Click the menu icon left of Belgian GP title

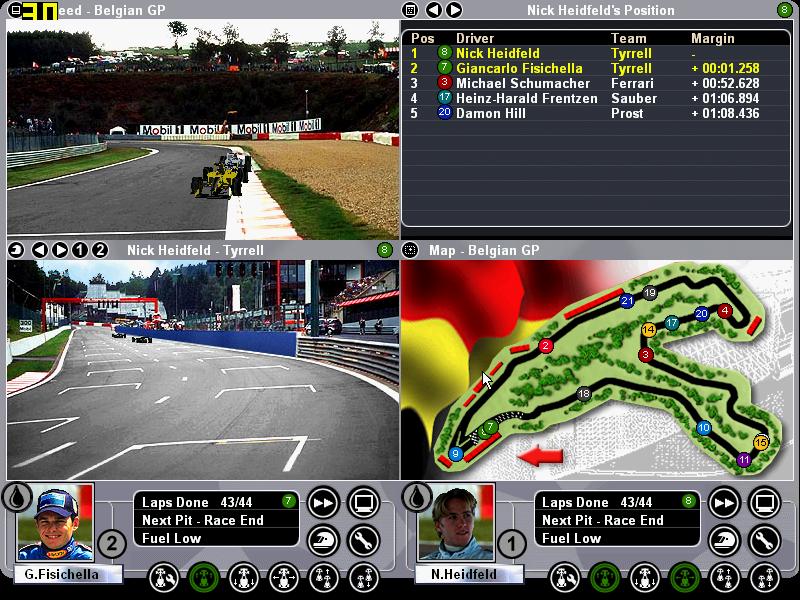pos(16,10)
